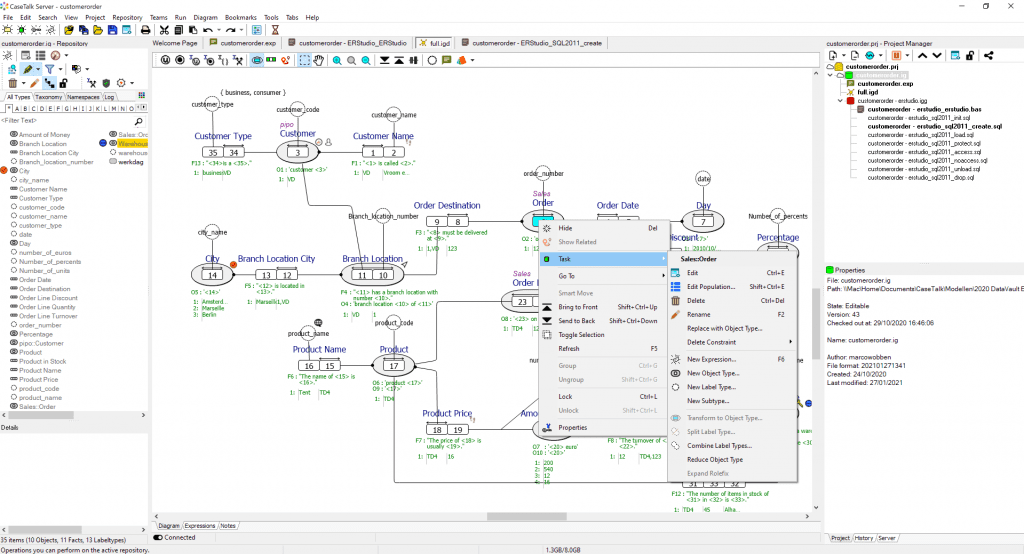Click the trash can icon in repository toolbar

point(12,83)
